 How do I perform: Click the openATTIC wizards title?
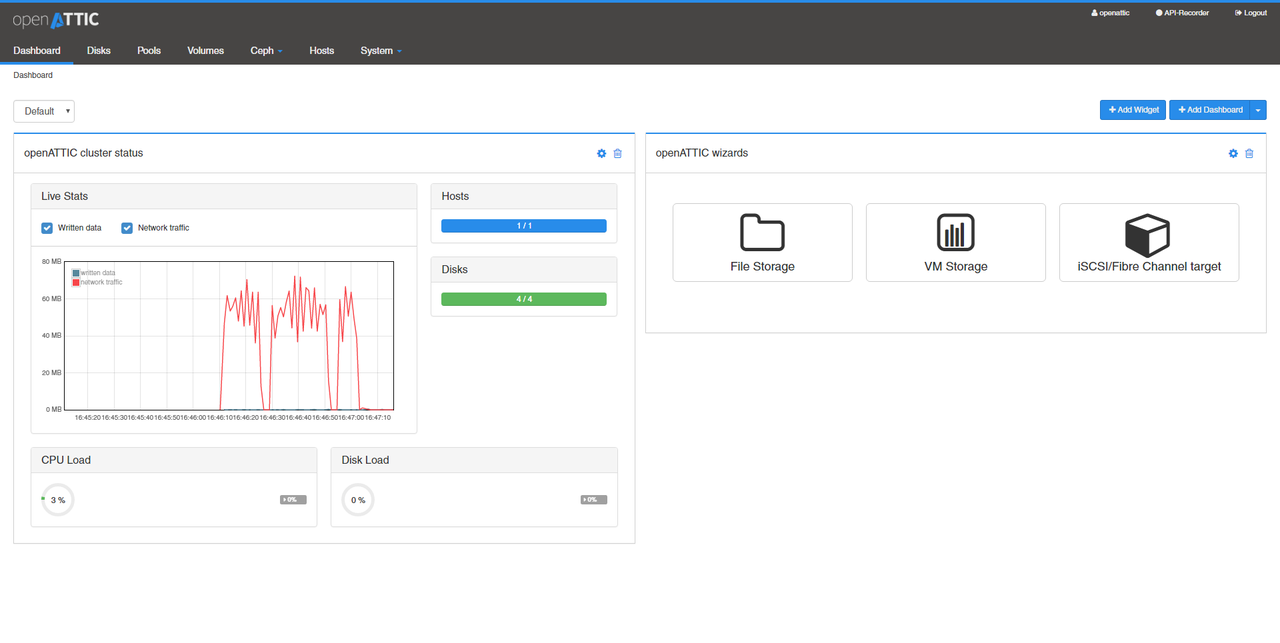(702, 153)
